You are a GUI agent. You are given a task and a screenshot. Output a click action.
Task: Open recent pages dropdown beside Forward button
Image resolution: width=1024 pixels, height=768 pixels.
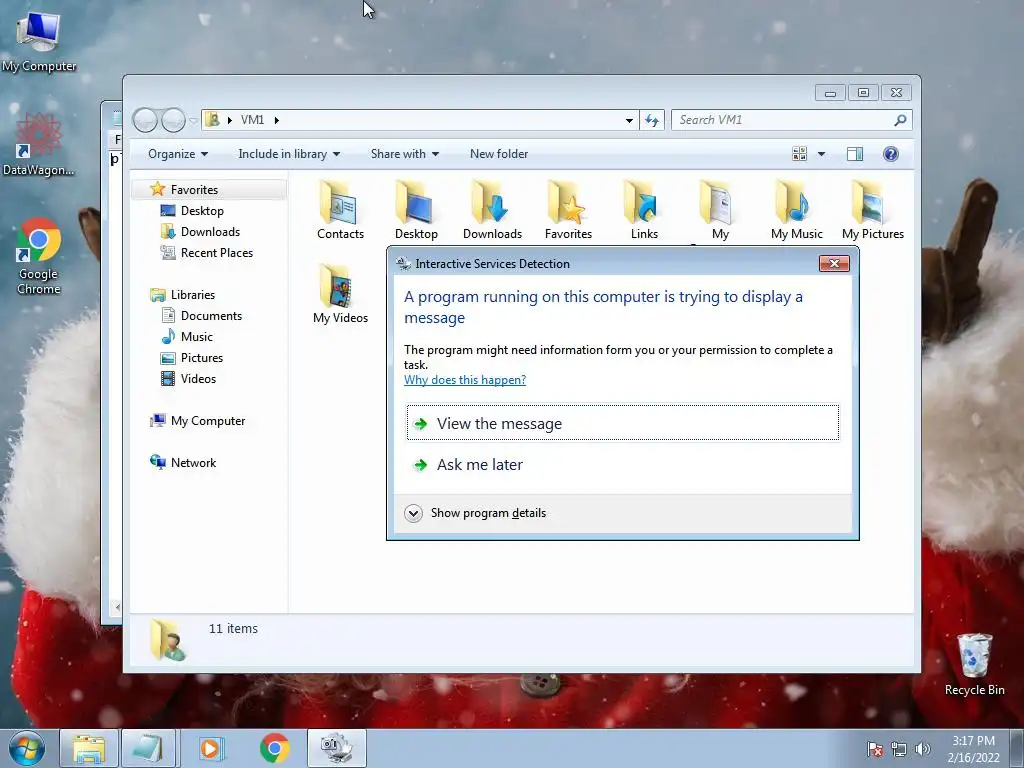tap(193, 120)
